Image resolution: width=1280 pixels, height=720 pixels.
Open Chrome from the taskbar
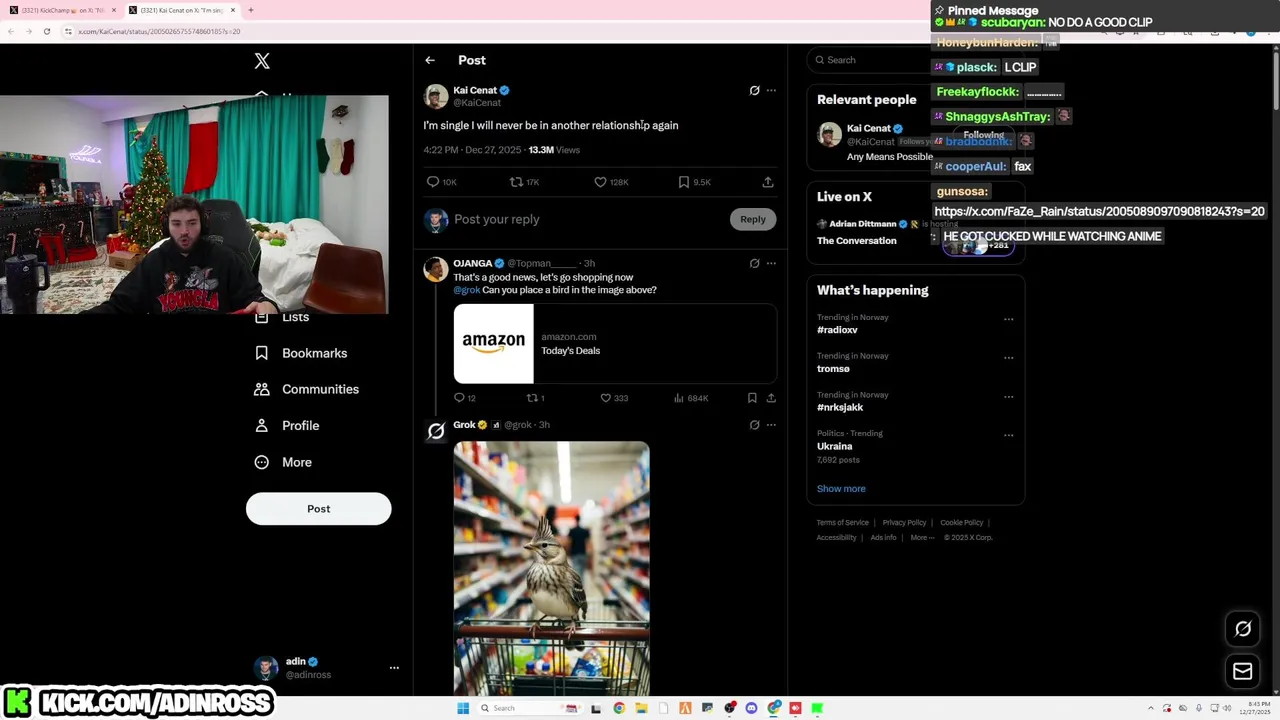(x=619, y=708)
